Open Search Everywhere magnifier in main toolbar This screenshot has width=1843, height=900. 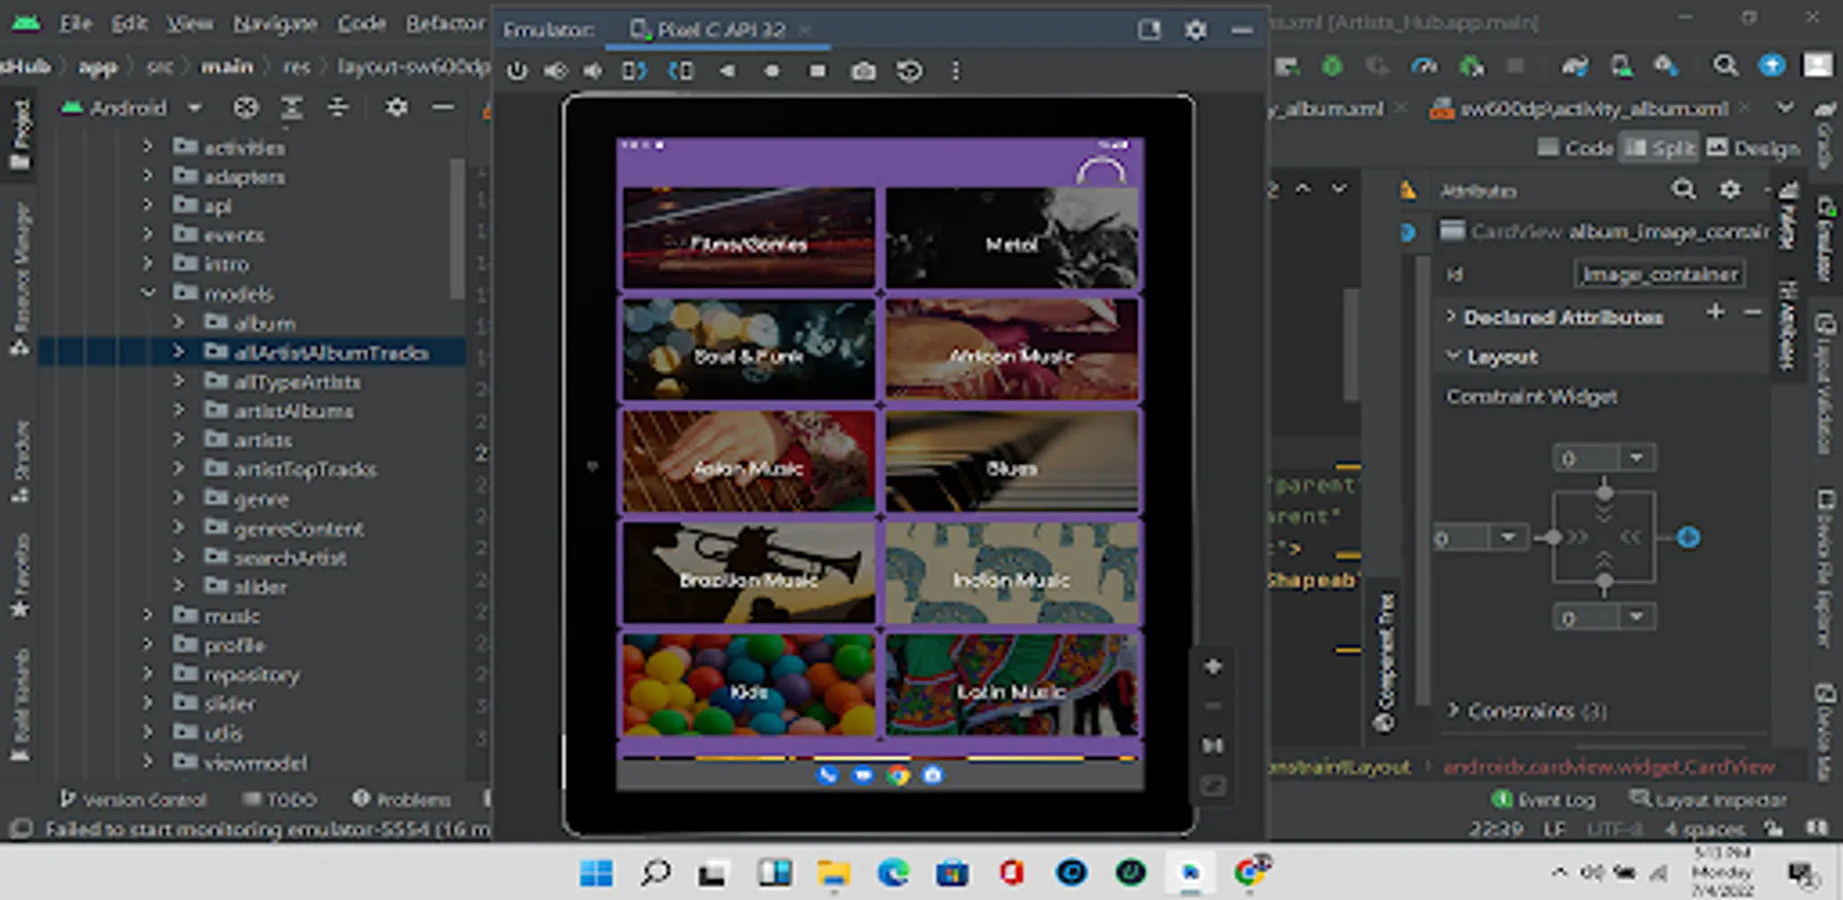coord(1724,66)
